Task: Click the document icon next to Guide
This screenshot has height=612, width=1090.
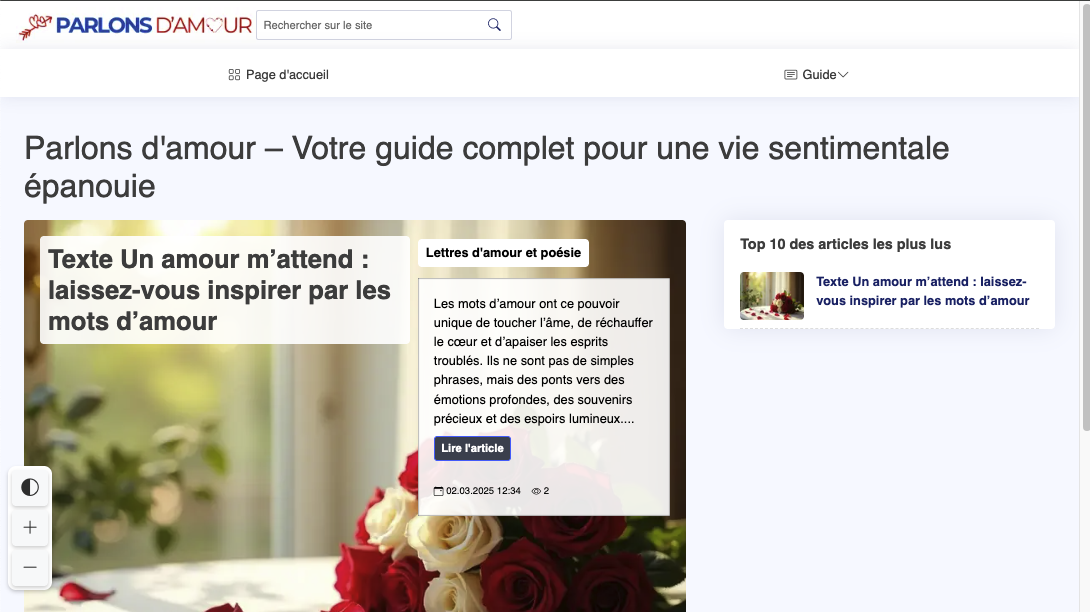Action: [790, 73]
